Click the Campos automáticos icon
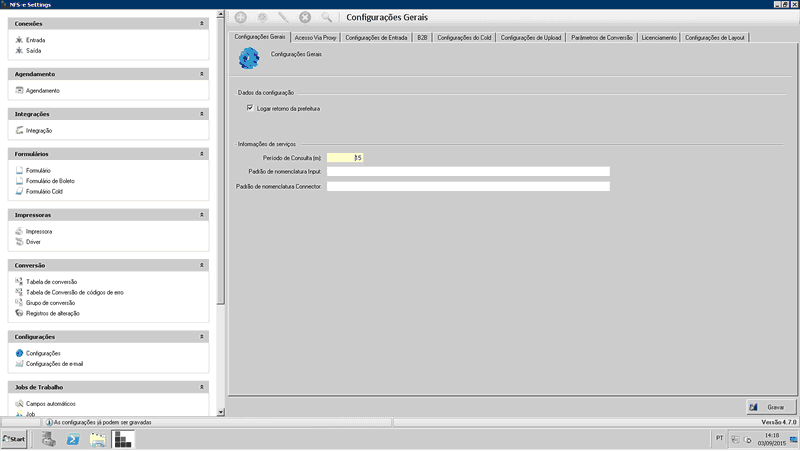Image resolution: width=800 pixels, height=451 pixels. pos(19,404)
